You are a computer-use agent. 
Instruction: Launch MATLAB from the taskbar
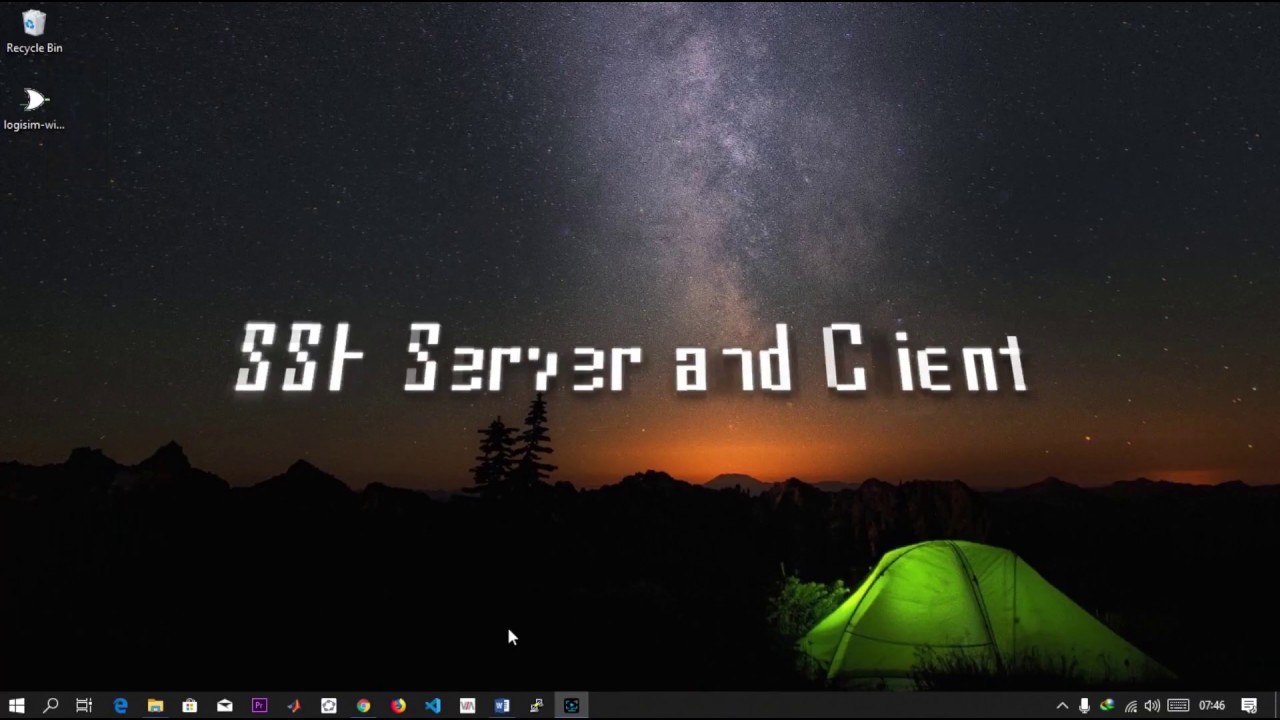pyautogui.click(x=294, y=706)
